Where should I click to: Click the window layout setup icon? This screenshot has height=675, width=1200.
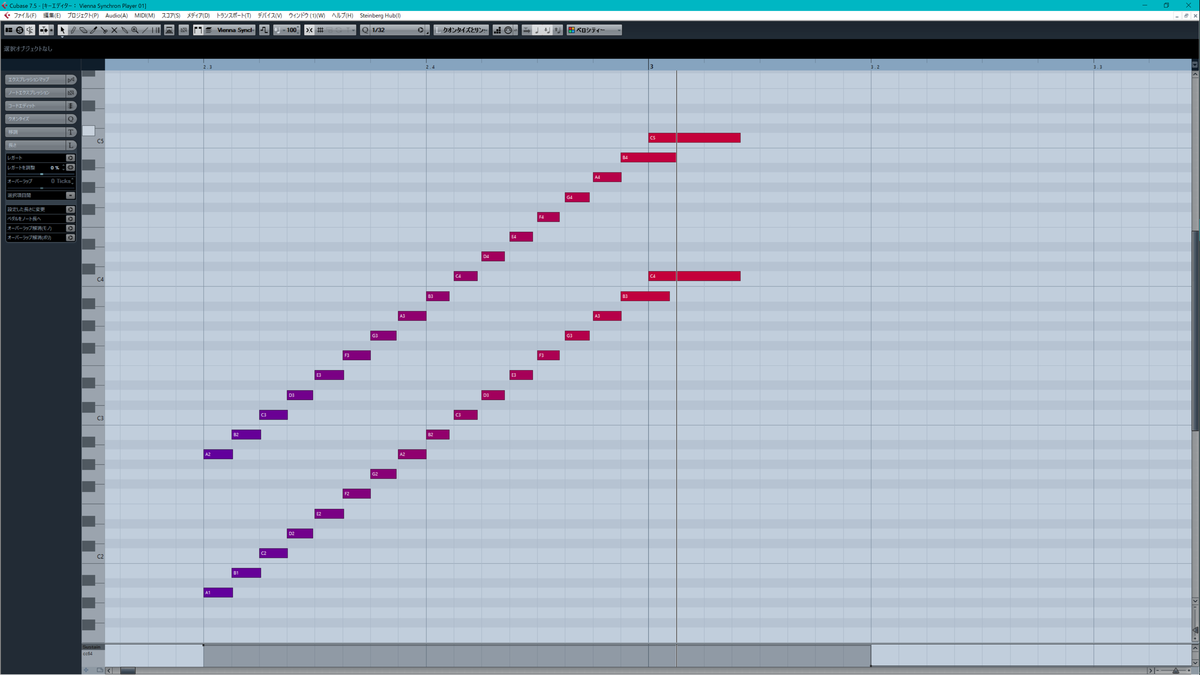8,30
